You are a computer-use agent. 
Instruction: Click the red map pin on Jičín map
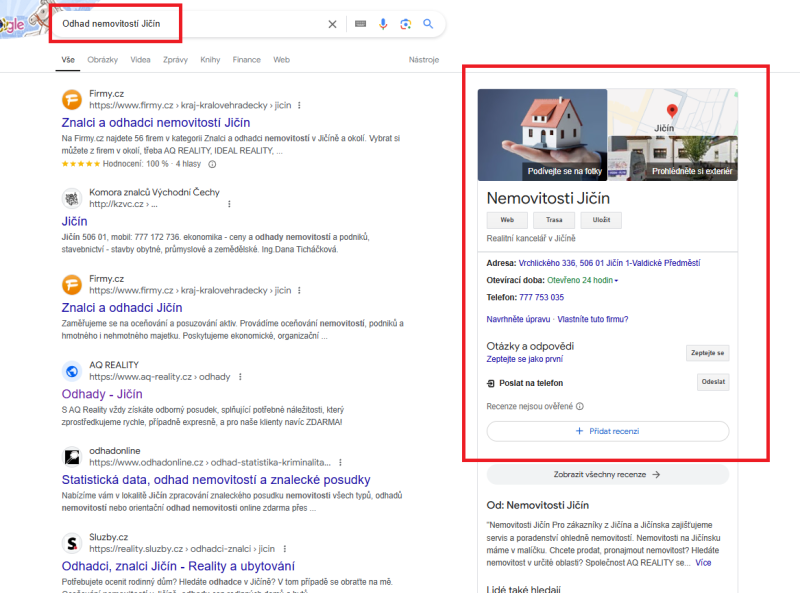672,110
